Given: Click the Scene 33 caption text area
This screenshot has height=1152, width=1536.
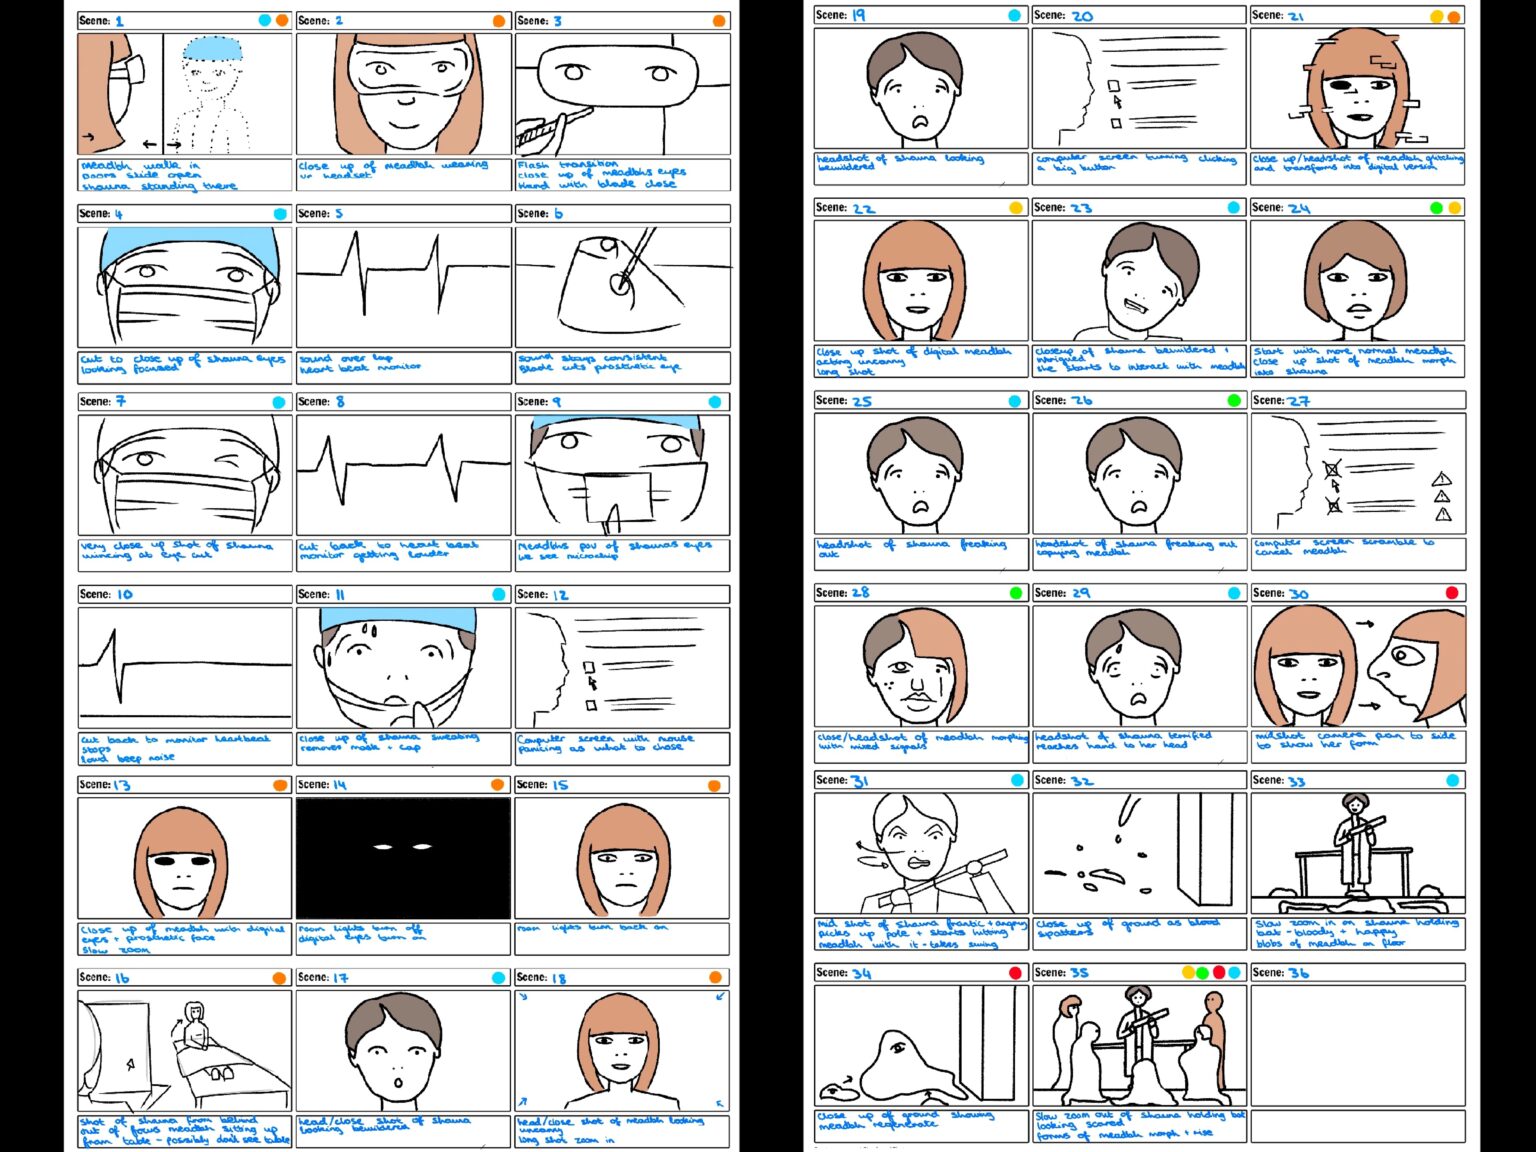Looking at the screenshot, I should (1357, 933).
